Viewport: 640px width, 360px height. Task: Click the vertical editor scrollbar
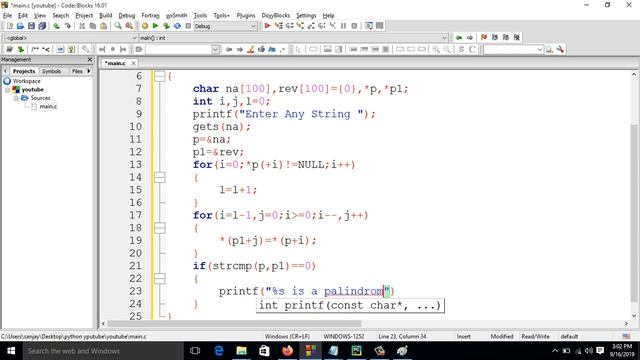click(633, 213)
